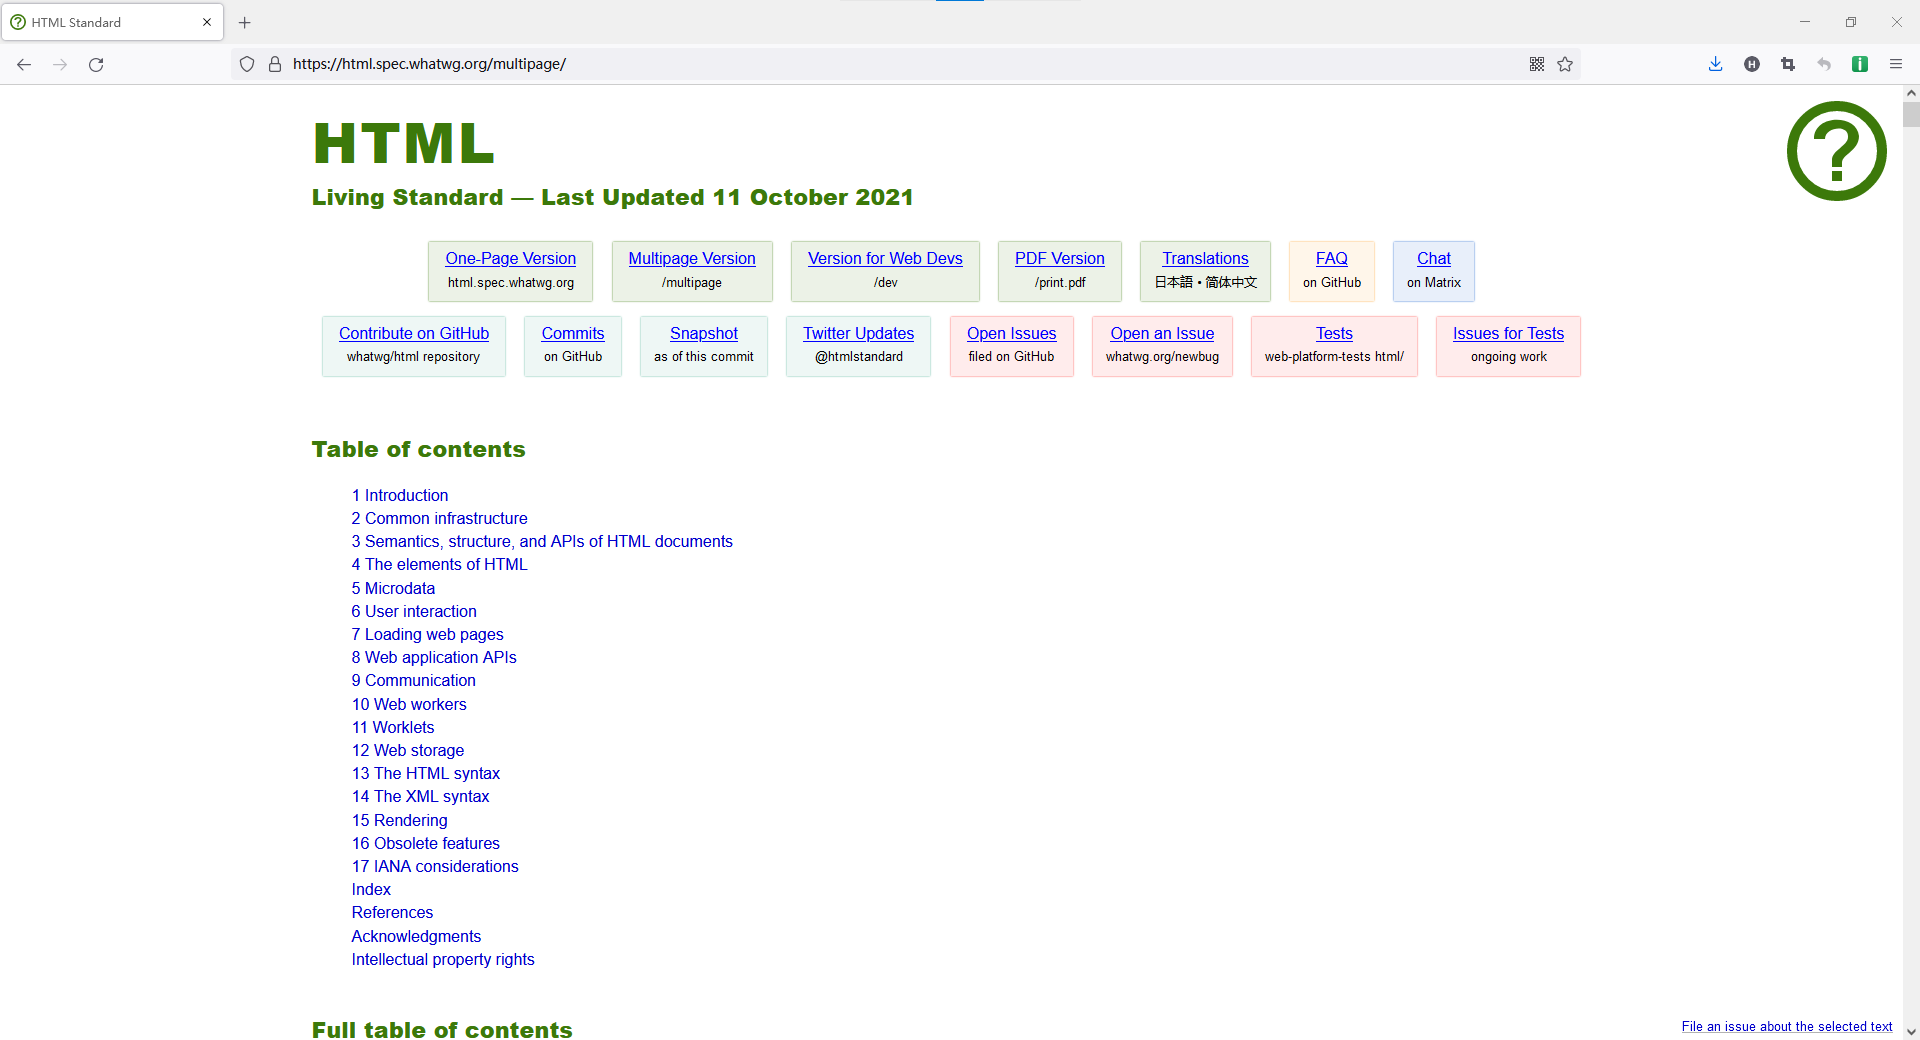Go to 13 The HTML syntax
Image resolution: width=1920 pixels, height=1040 pixels.
coord(426,773)
